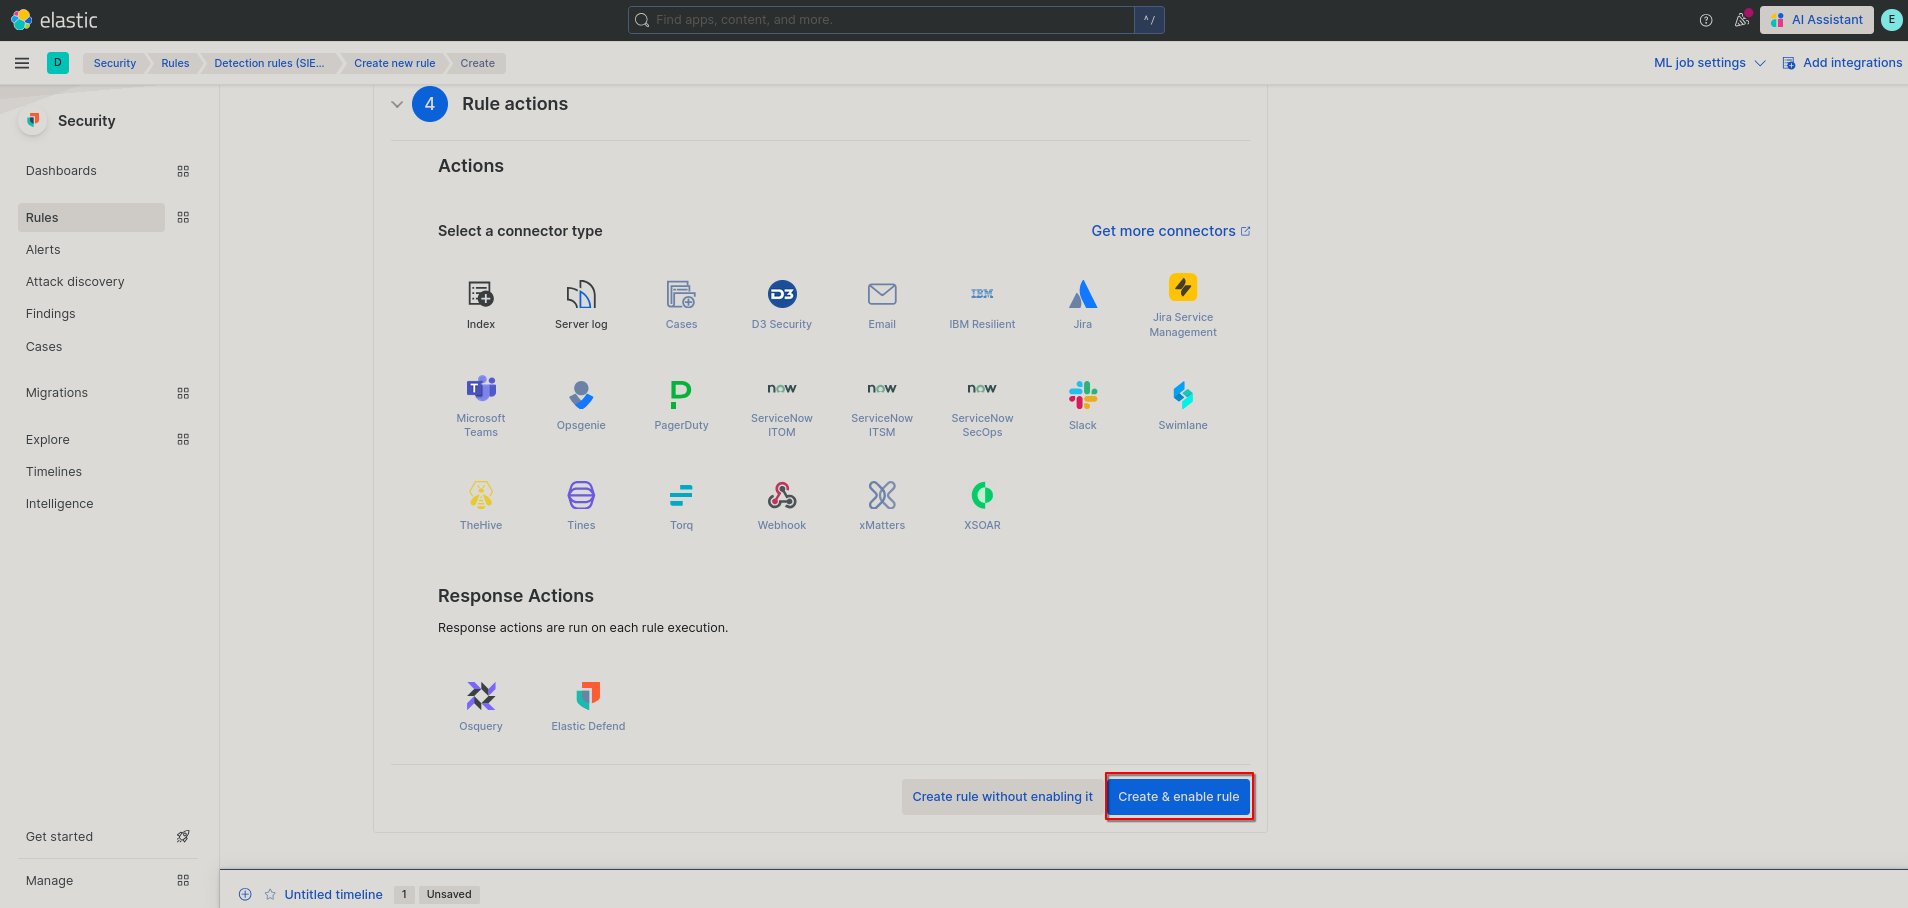Go to Timelines in the sidebar
Image resolution: width=1908 pixels, height=908 pixels.
coord(54,472)
